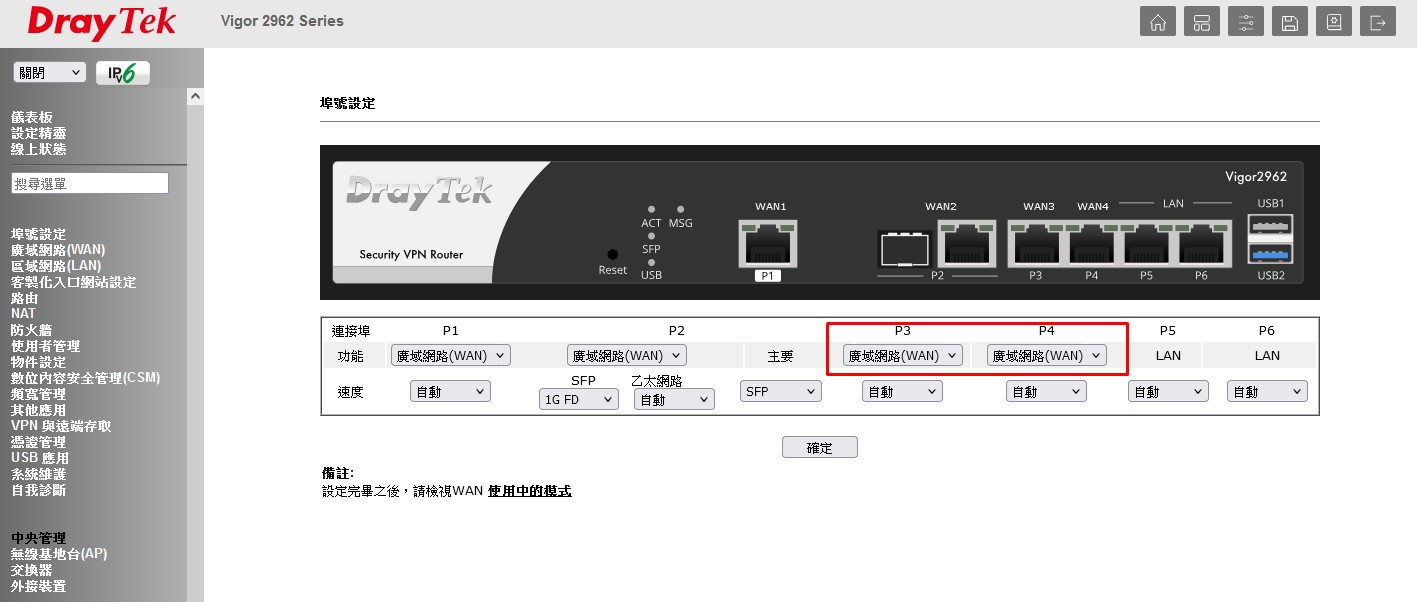
Task: Click the sliders settings icon
Action: click(x=1246, y=23)
